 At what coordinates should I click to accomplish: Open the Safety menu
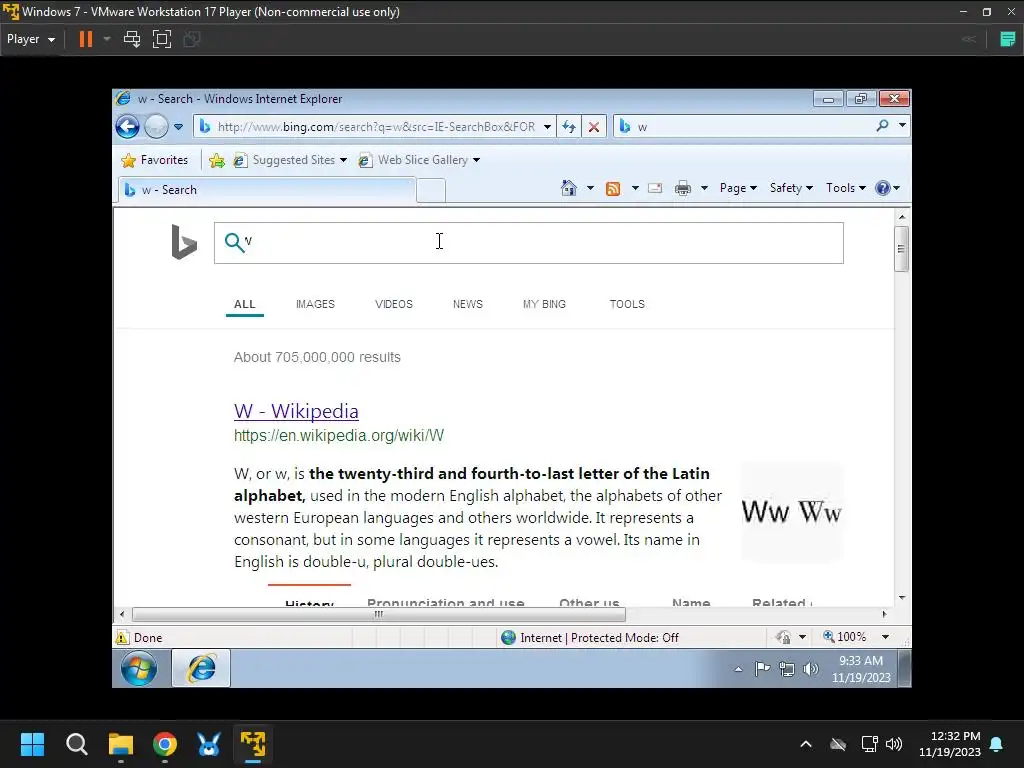point(791,188)
